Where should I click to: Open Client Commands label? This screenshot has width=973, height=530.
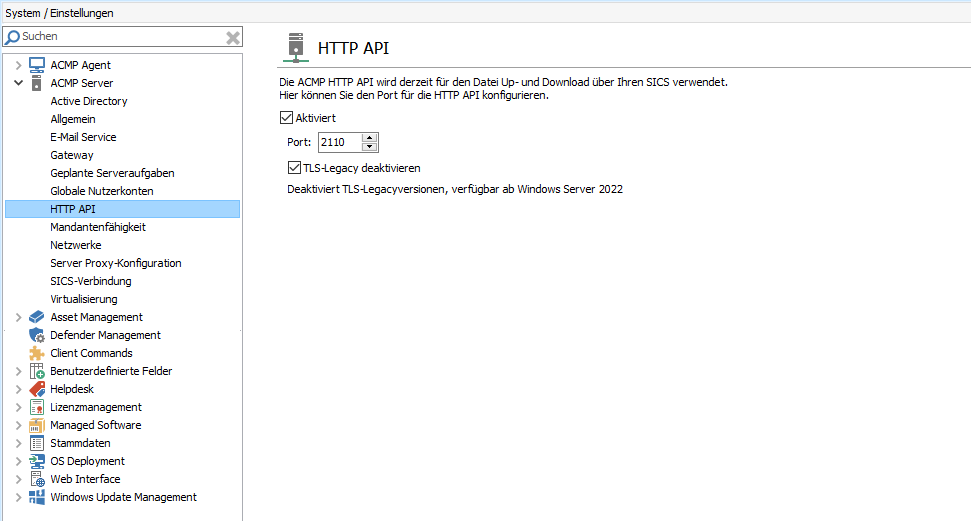click(x=91, y=353)
